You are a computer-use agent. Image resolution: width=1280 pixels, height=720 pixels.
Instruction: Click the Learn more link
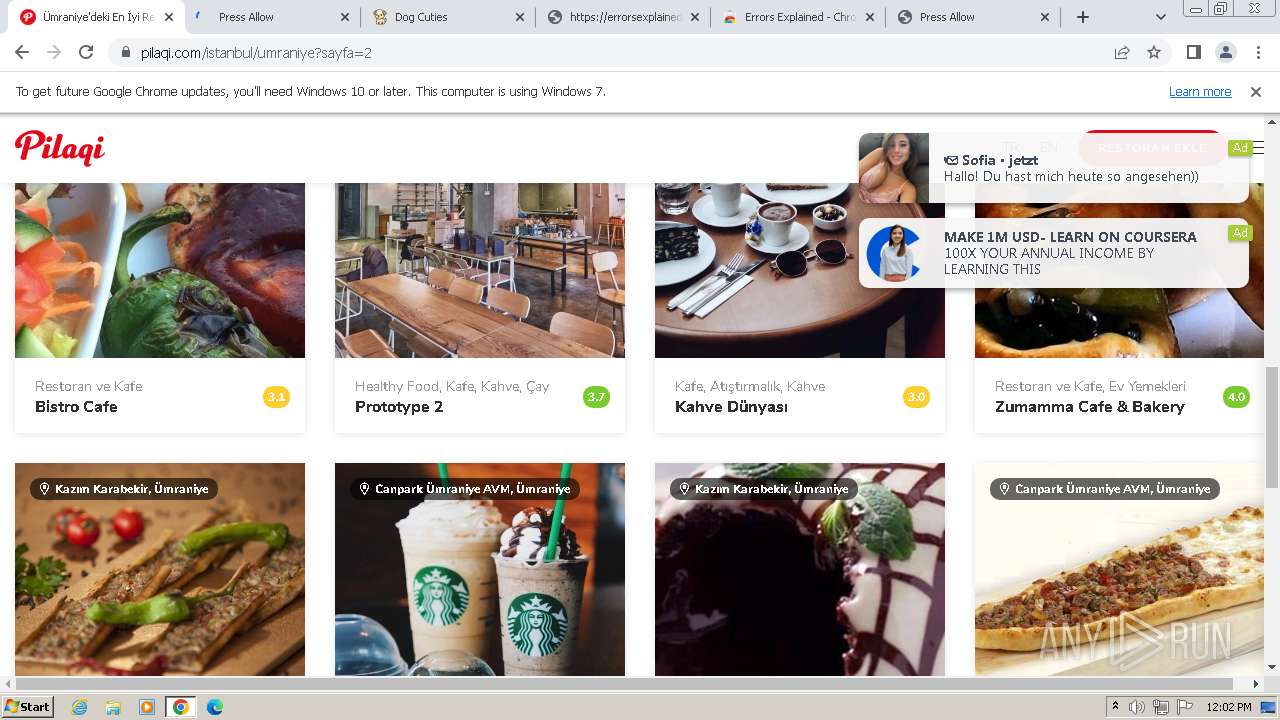point(1200,91)
